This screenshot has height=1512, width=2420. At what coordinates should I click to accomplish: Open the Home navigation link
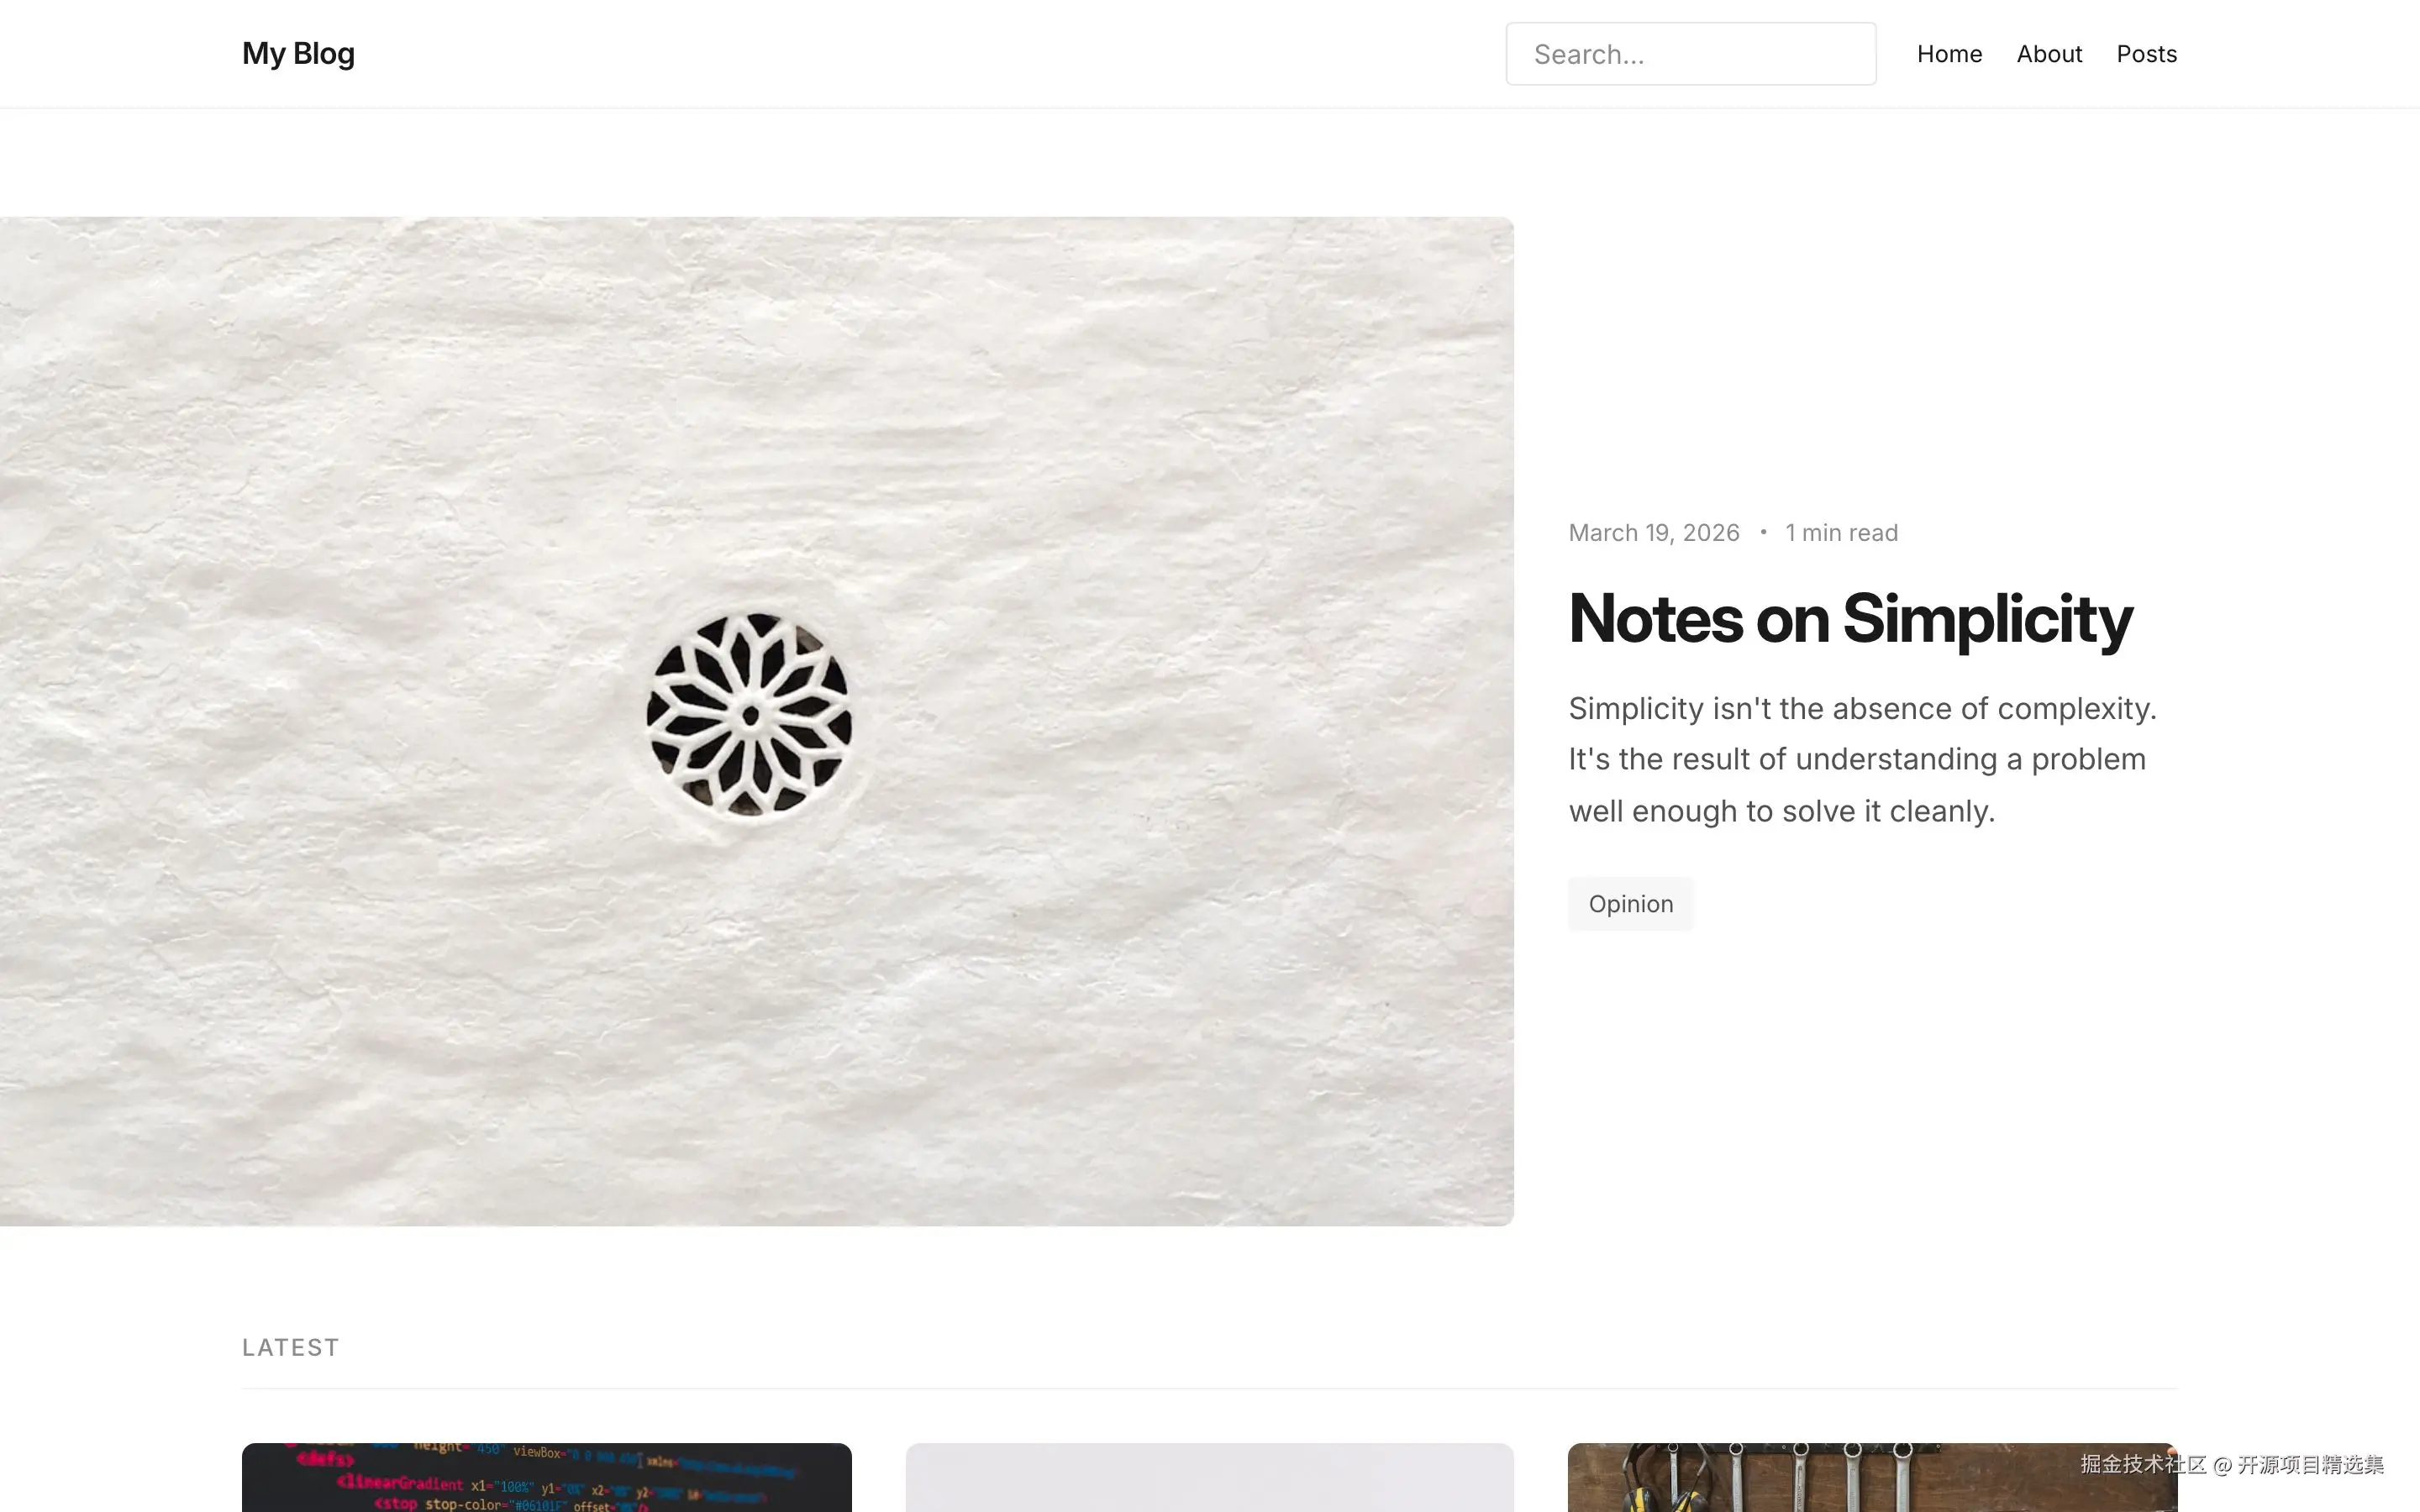pyautogui.click(x=1949, y=54)
